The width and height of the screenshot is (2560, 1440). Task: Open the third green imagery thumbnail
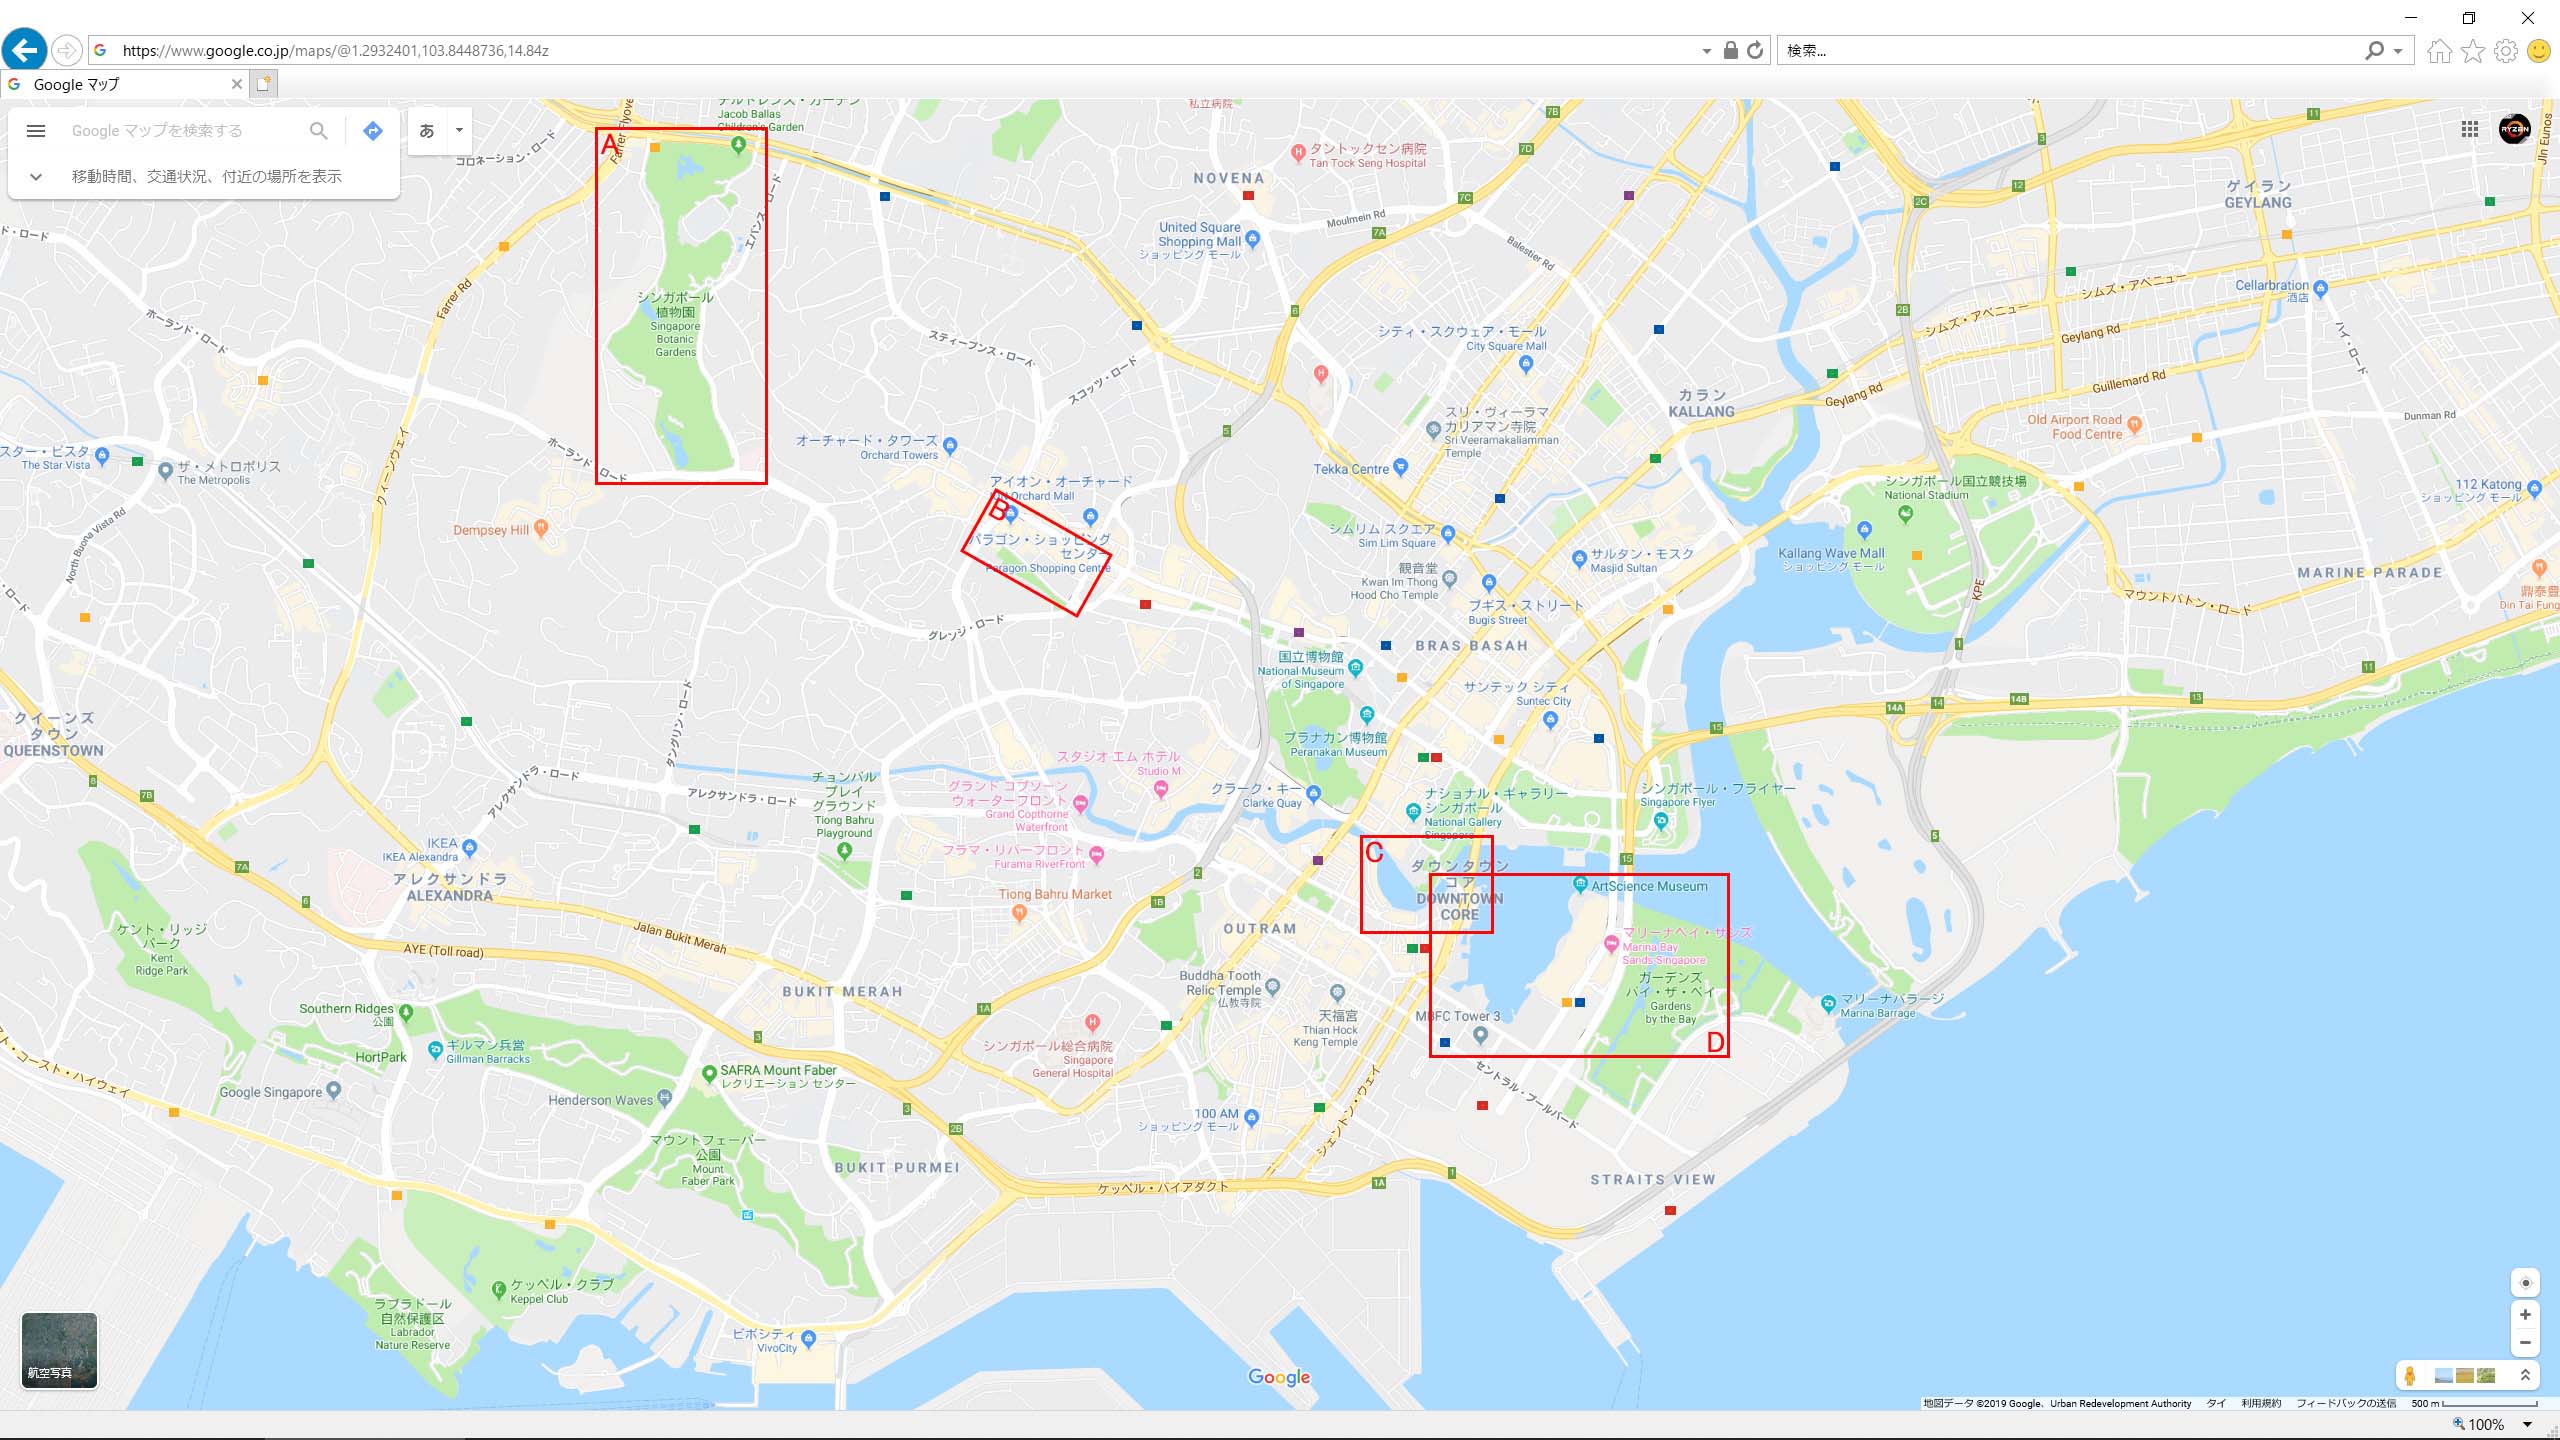(2486, 1376)
